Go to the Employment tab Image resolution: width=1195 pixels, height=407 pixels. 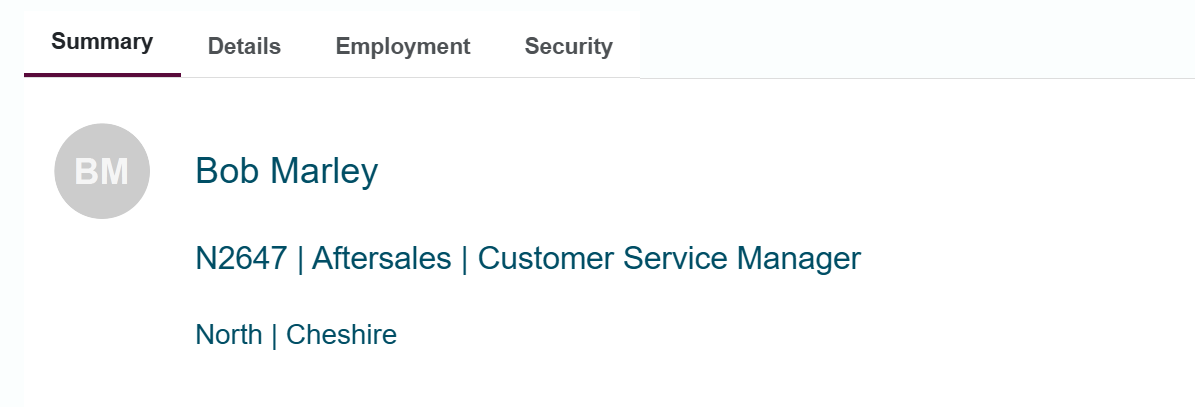click(x=403, y=46)
